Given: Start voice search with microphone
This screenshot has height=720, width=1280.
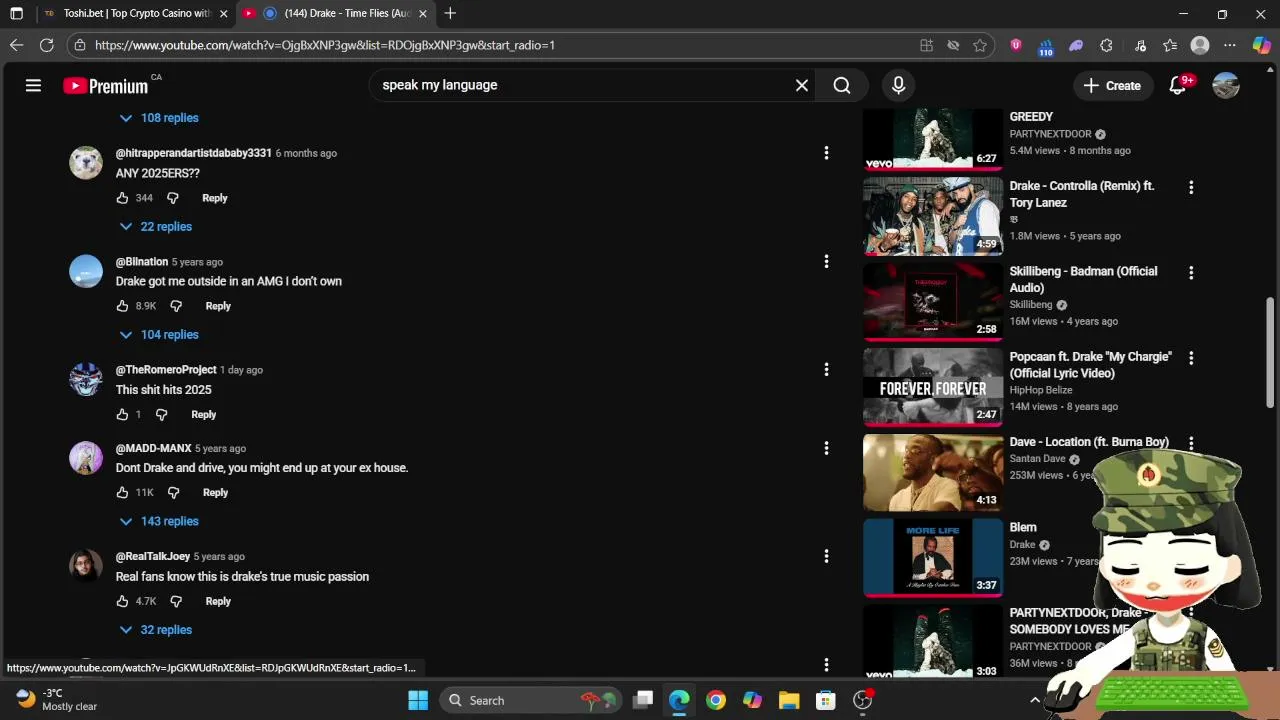Looking at the screenshot, I should (898, 86).
